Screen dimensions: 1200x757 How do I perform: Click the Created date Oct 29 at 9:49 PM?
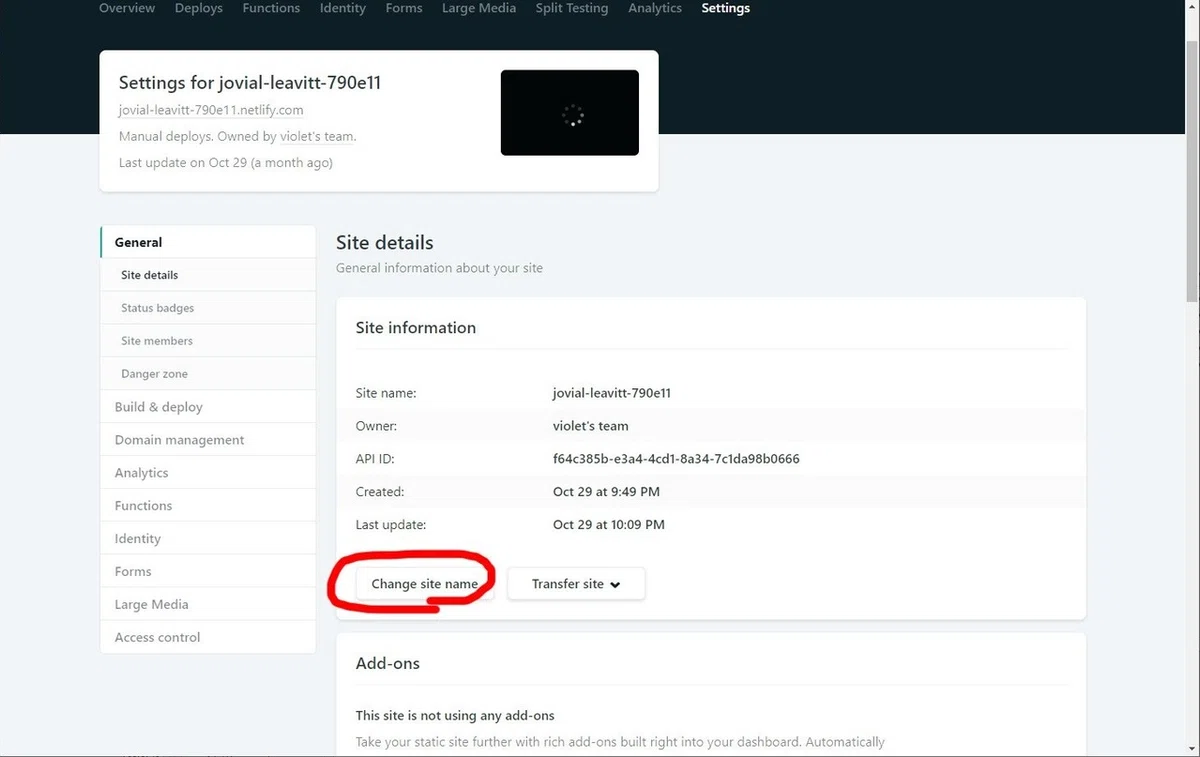pyautogui.click(x=606, y=492)
